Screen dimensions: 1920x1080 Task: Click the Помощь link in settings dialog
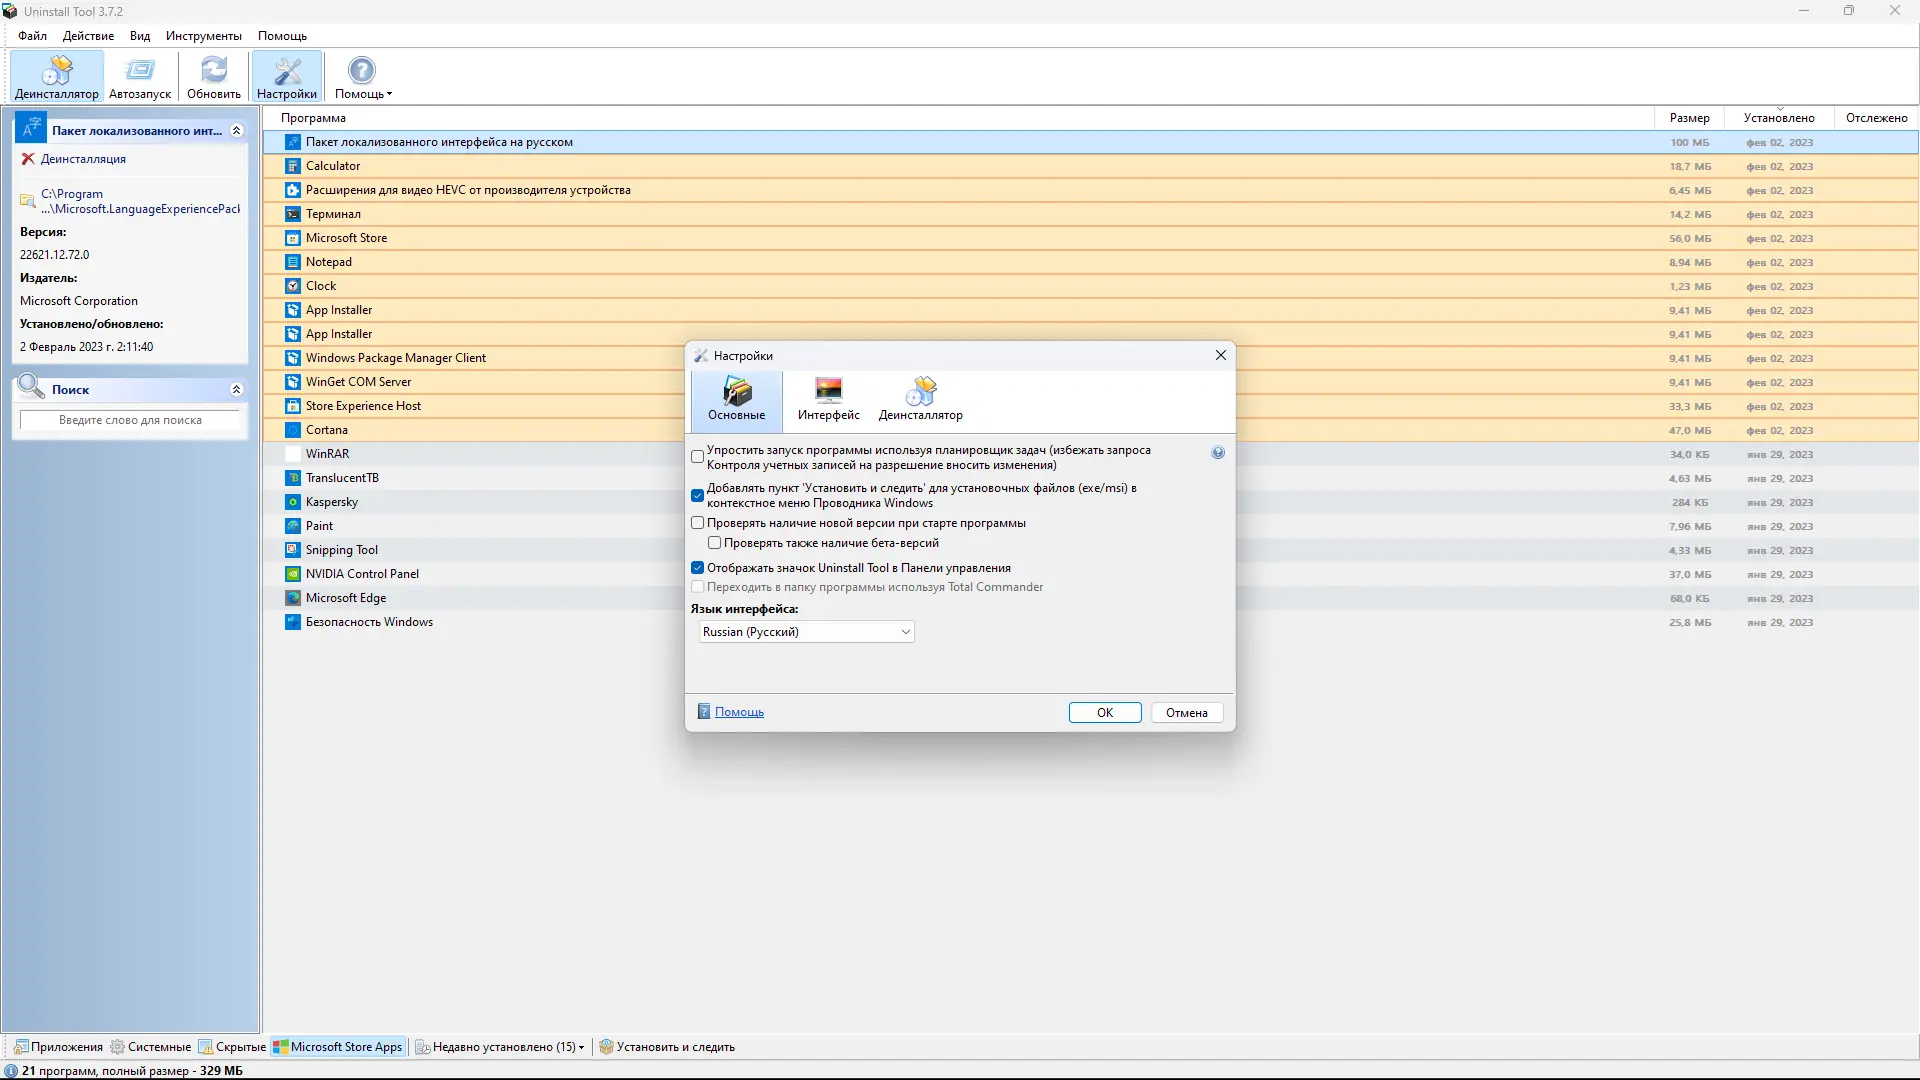point(739,712)
